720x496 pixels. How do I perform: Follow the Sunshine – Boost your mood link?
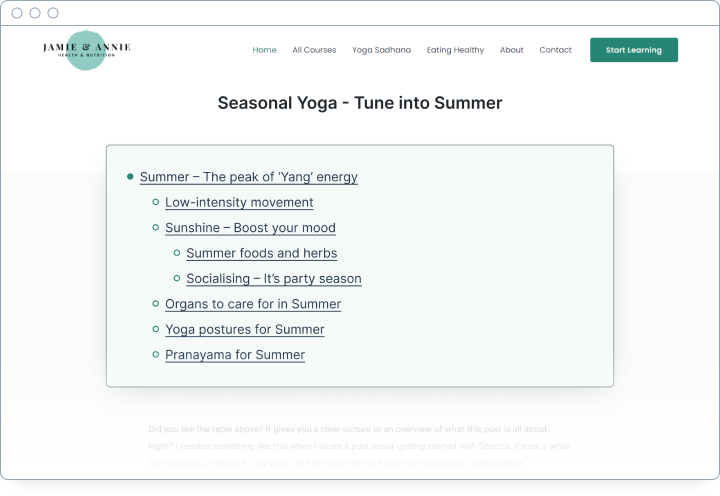pyautogui.click(x=250, y=228)
